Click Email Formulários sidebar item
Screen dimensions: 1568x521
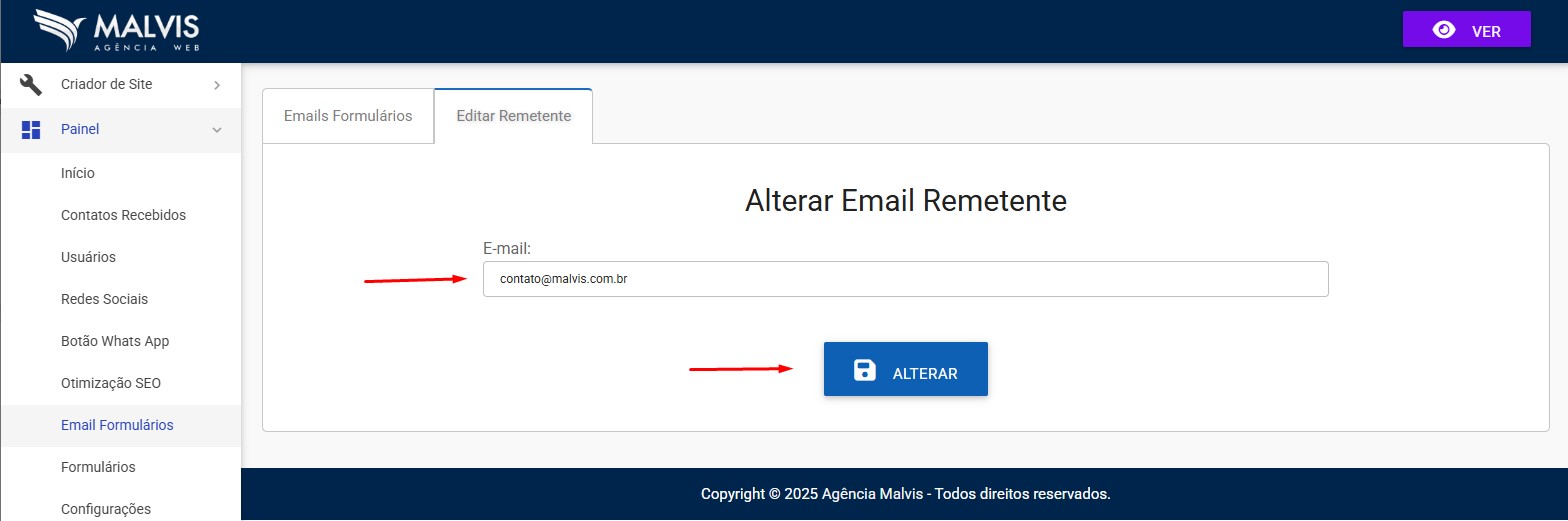[117, 425]
